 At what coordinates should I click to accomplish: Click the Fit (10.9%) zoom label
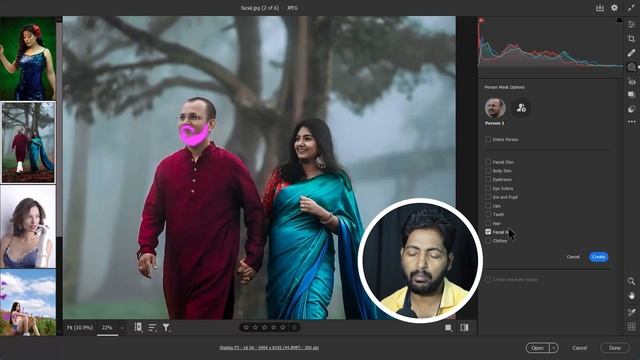pyautogui.click(x=80, y=327)
